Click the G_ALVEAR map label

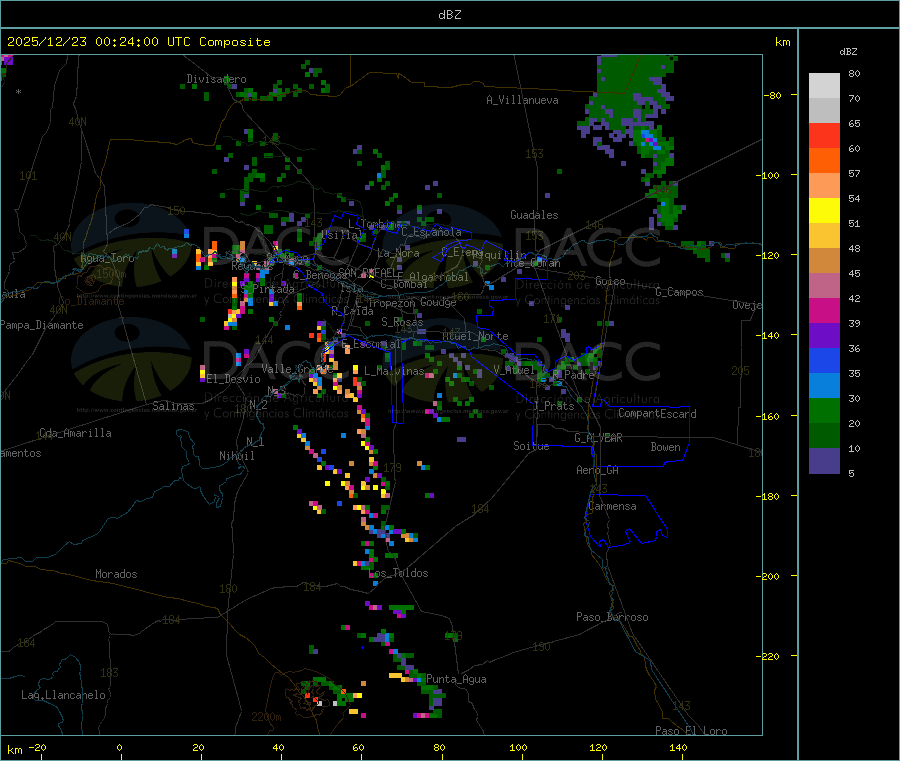(598, 438)
